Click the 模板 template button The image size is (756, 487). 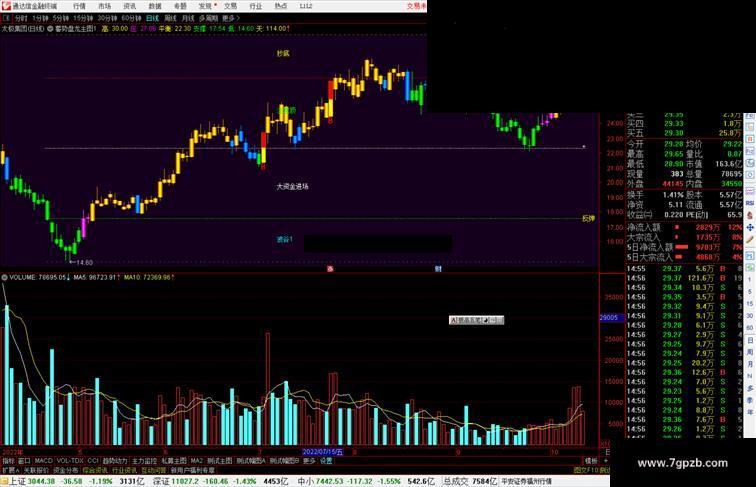point(591,461)
